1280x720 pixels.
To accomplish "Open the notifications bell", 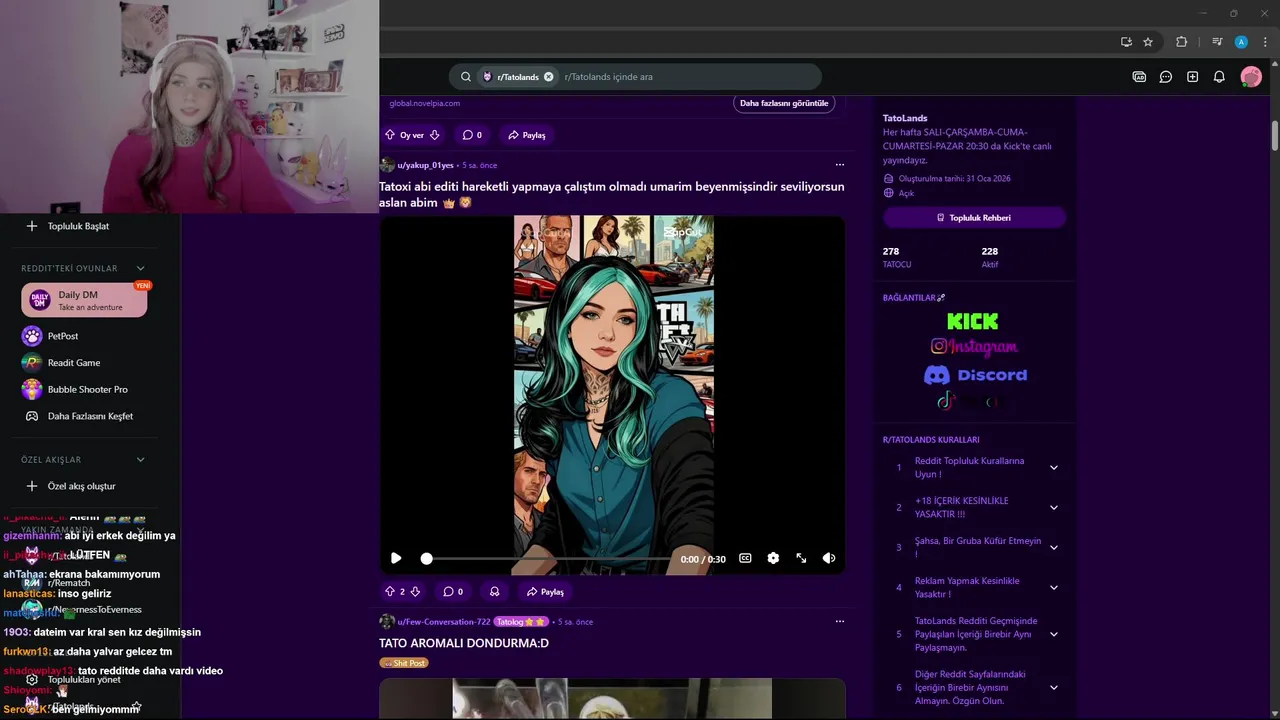I will [1219, 77].
